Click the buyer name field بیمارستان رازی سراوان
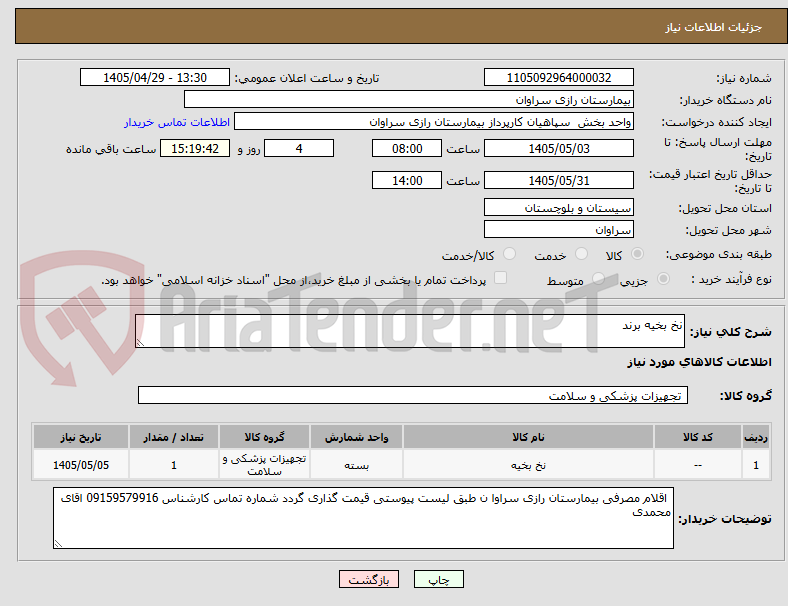 click(409, 99)
